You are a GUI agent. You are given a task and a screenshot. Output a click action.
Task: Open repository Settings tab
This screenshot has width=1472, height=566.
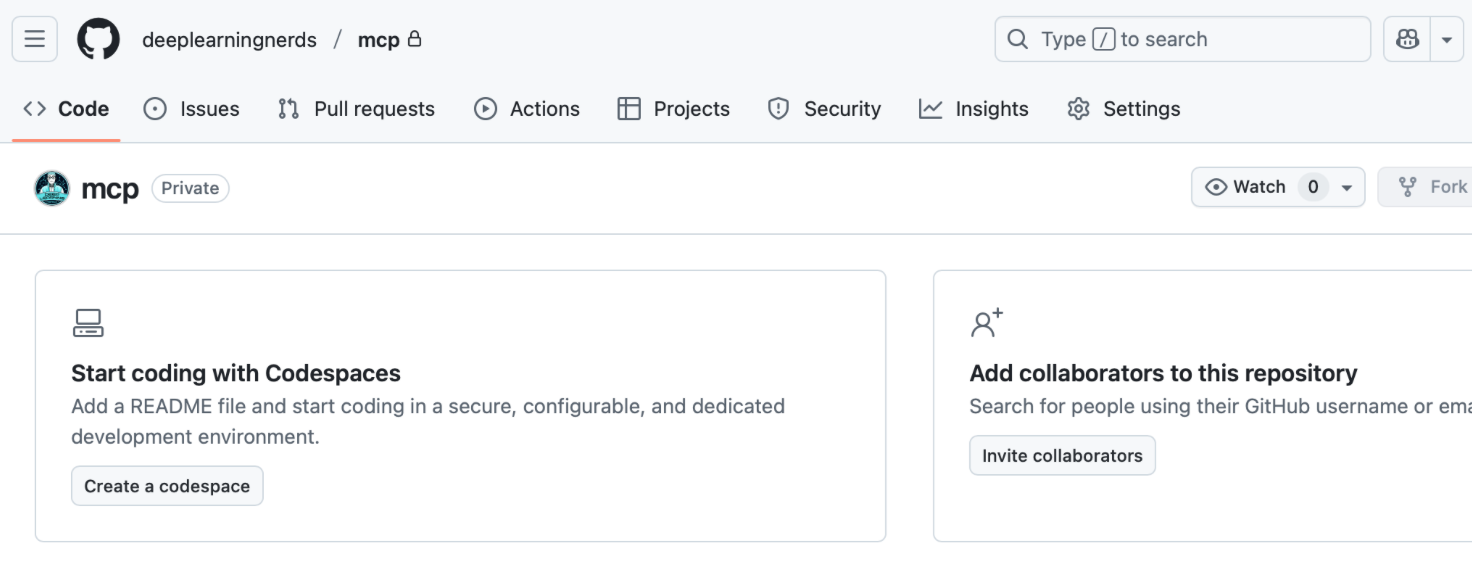click(1124, 109)
